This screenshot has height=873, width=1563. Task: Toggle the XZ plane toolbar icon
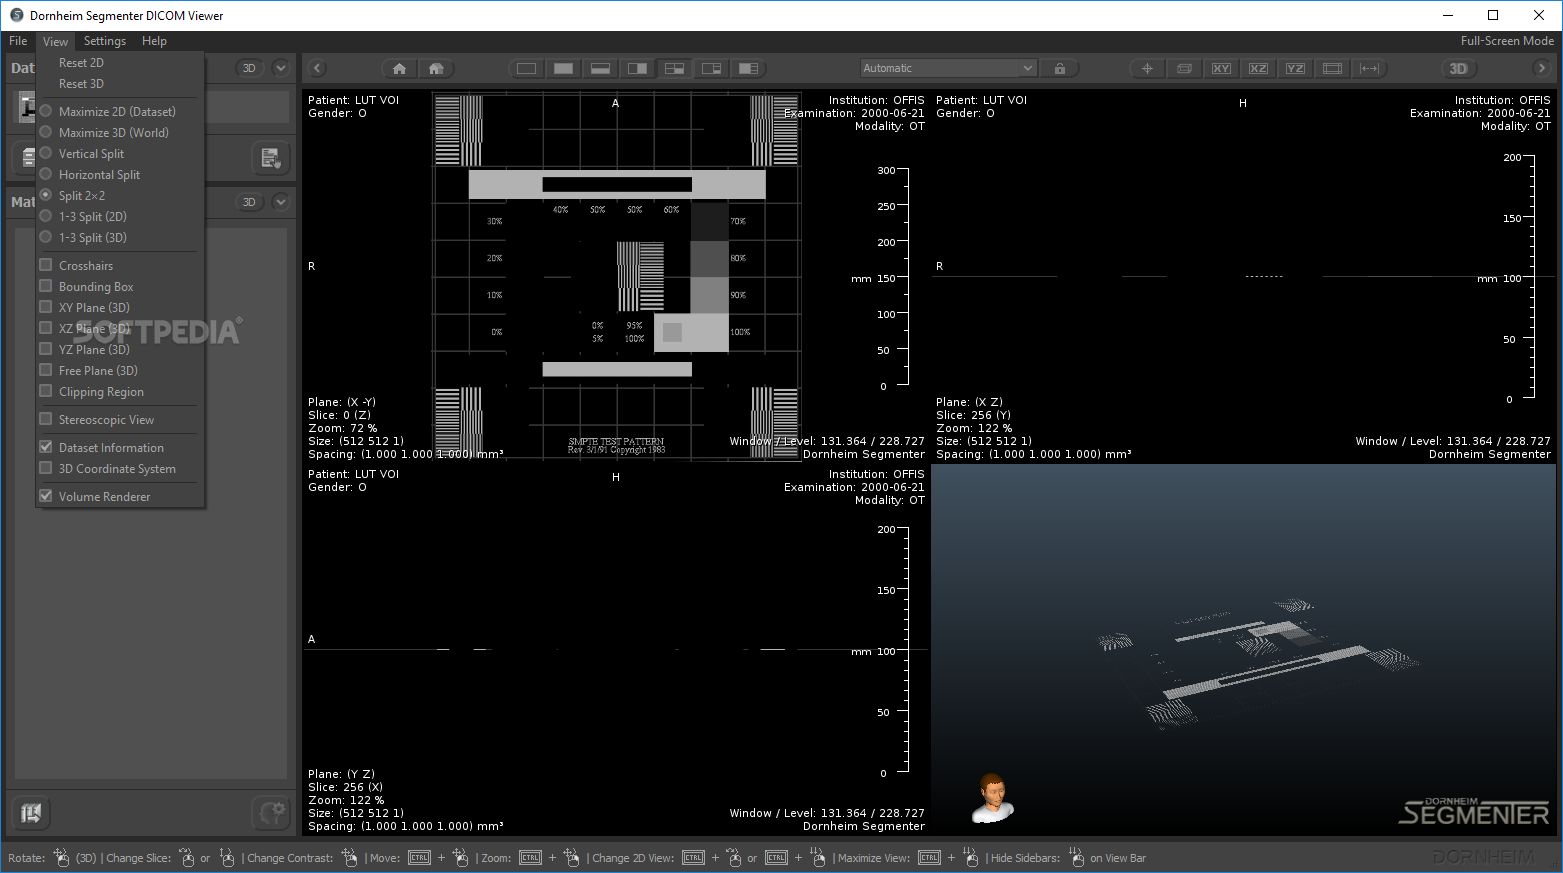coord(1258,68)
